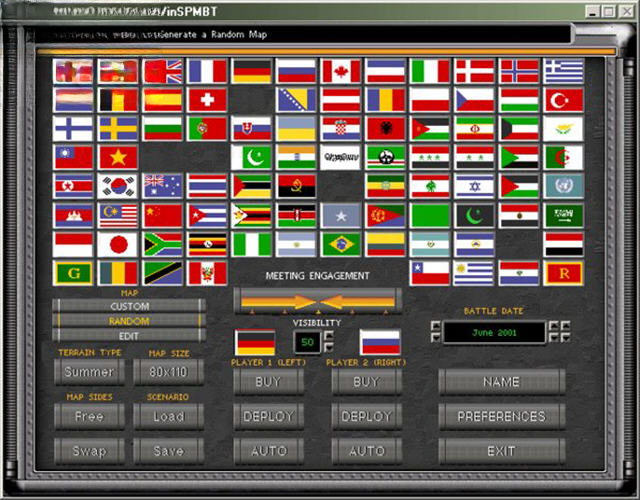Choose the Canada maple leaf flag
640x500 pixels.
[341, 71]
